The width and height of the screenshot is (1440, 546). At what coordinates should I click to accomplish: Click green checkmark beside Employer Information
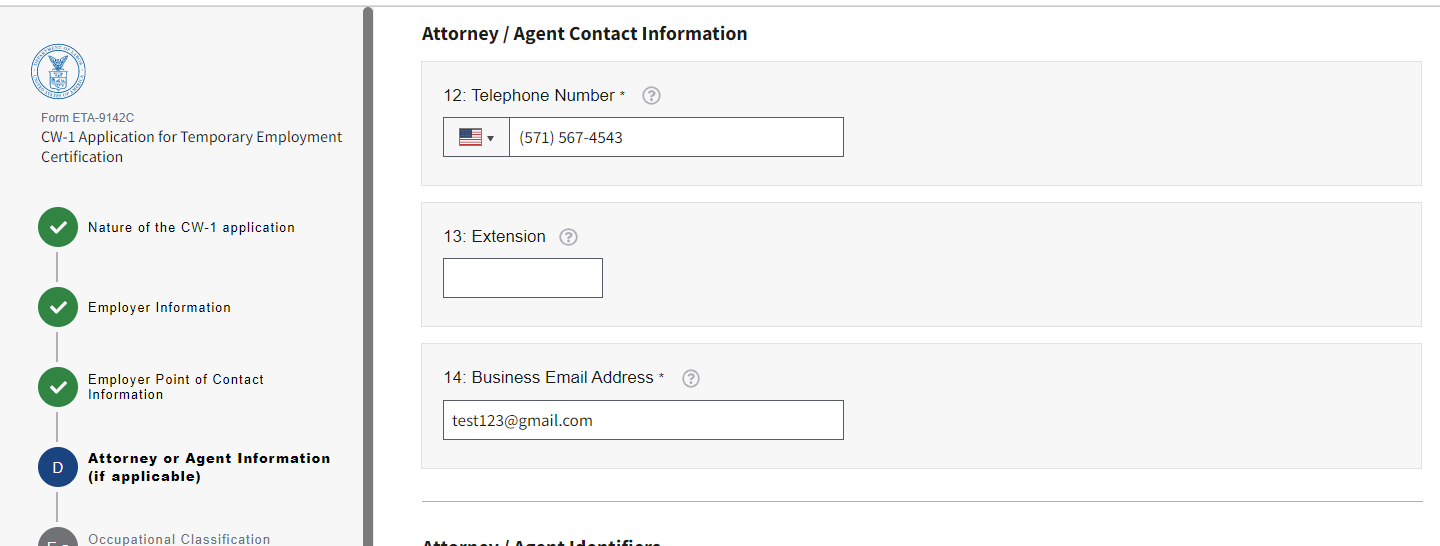point(58,307)
